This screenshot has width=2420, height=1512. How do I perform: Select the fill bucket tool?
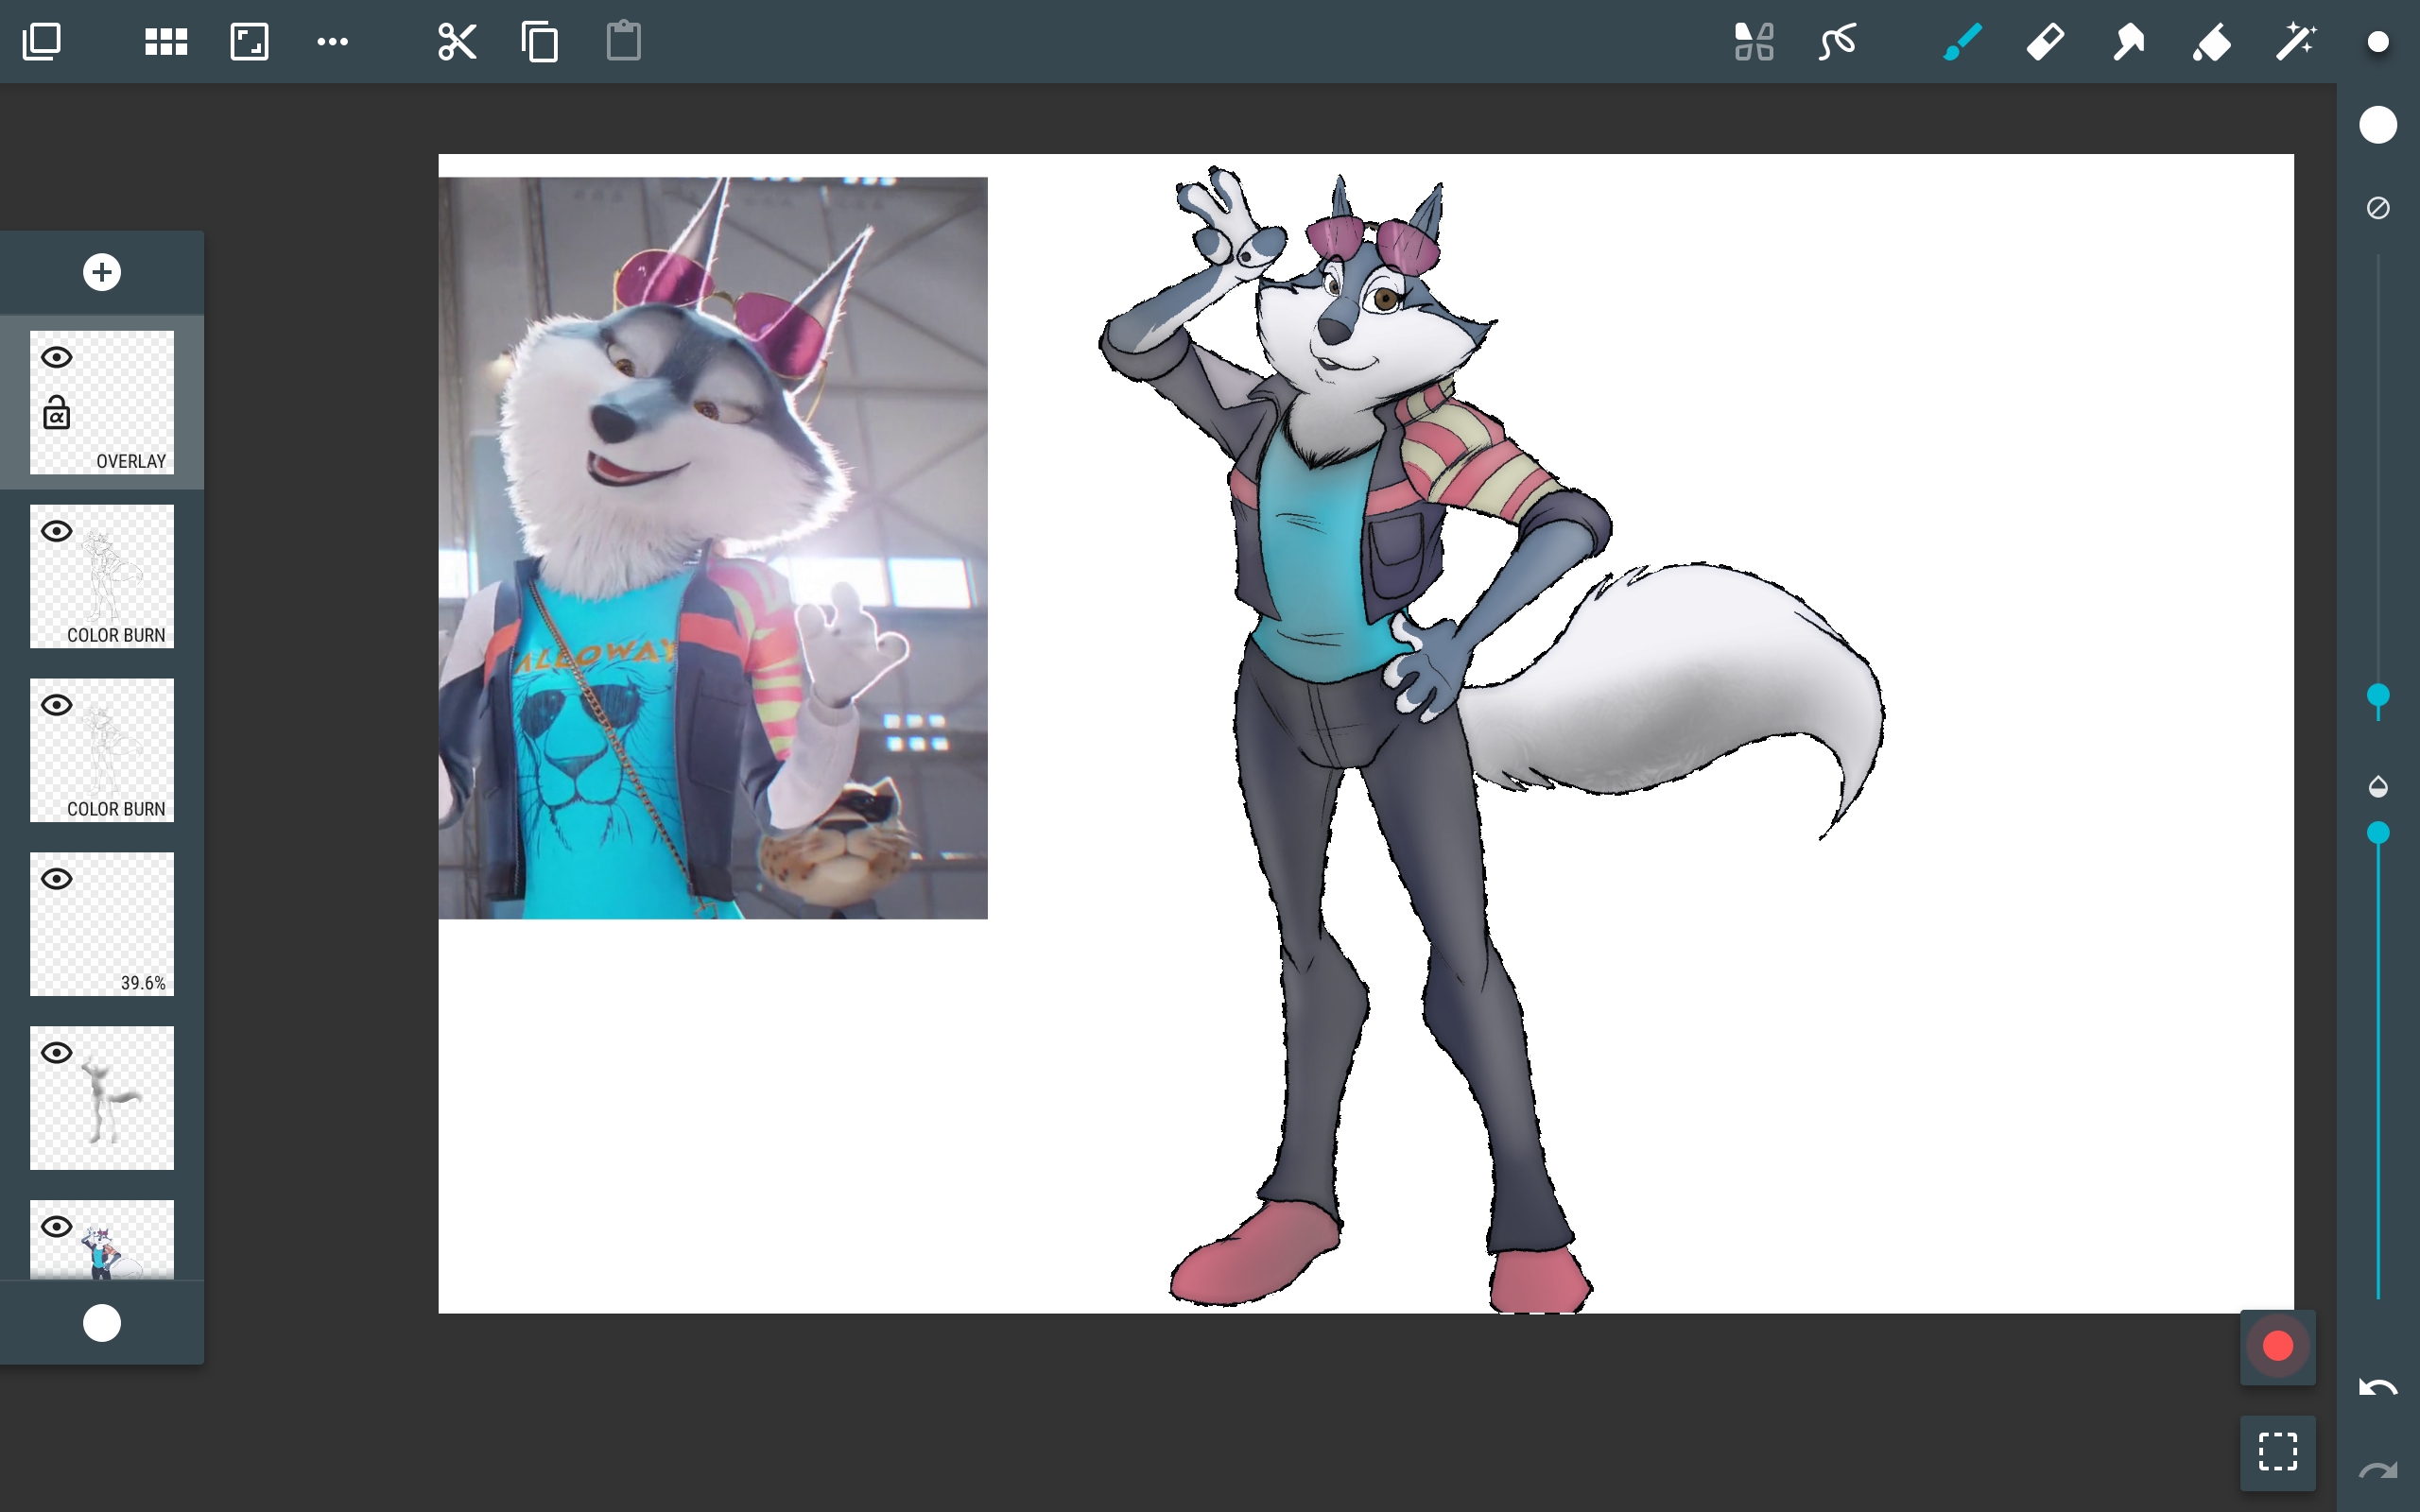2212,42
